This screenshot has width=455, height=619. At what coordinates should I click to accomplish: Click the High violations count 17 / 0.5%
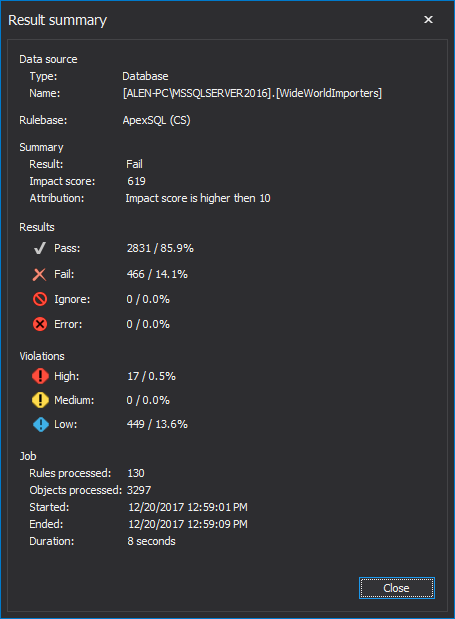point(151,376)
